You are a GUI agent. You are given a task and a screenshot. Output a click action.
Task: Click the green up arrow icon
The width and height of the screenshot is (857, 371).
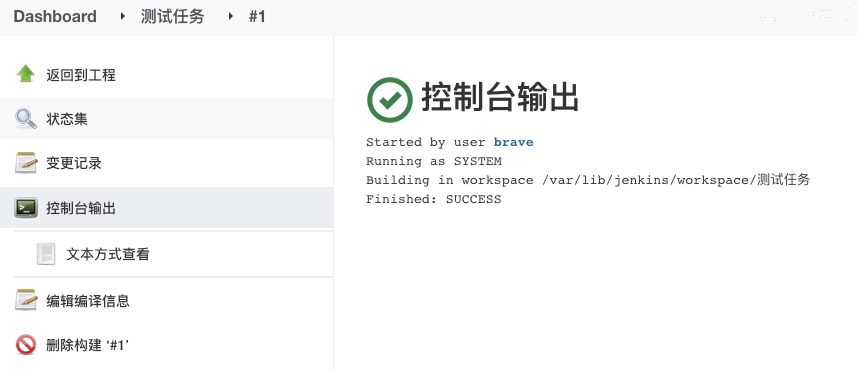(x=26, y=74)
